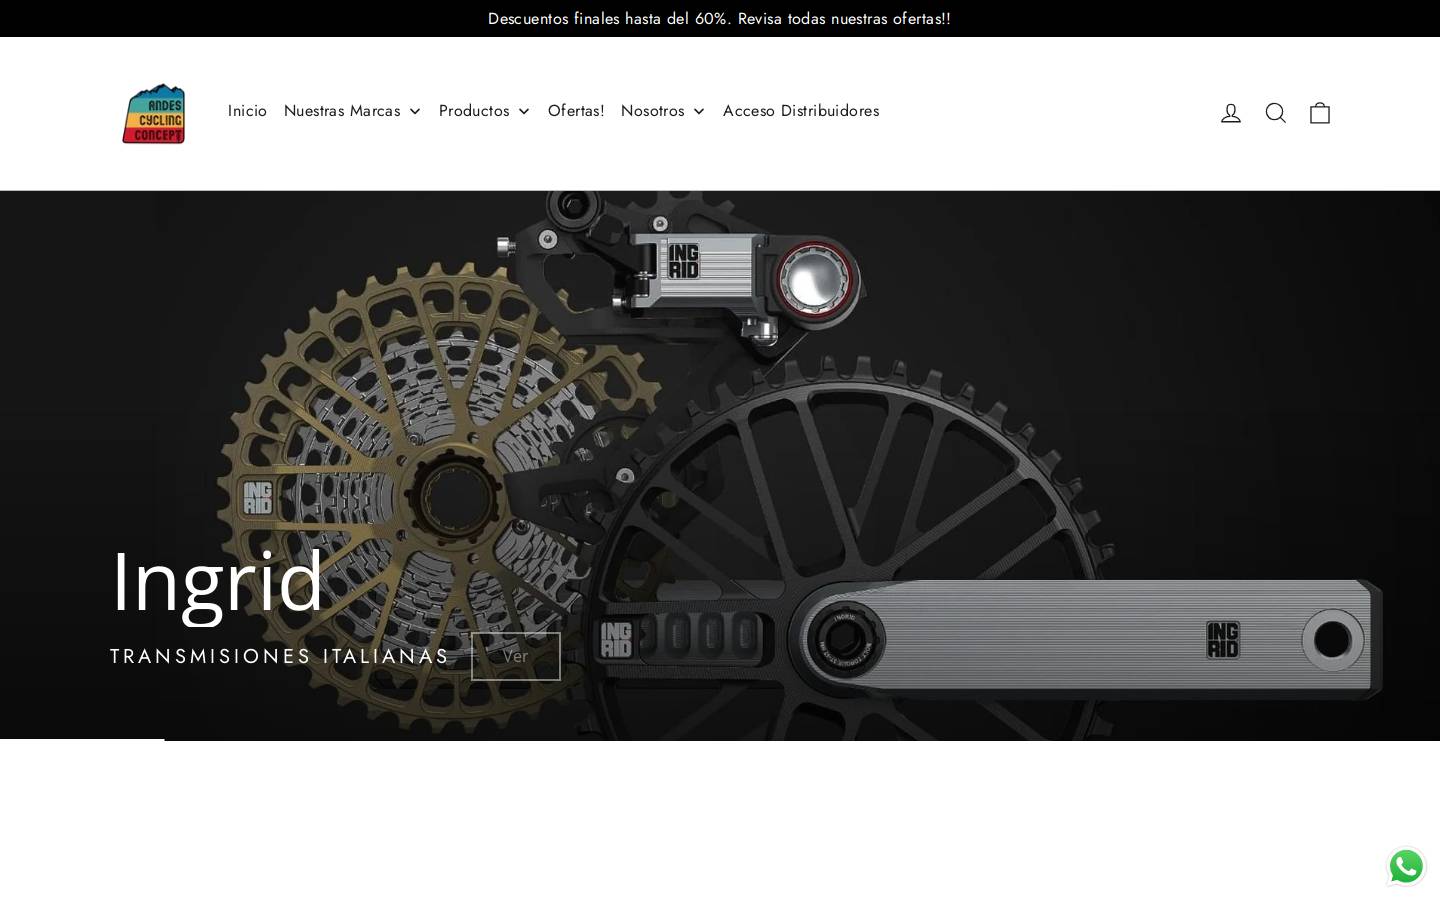Expand the Nuestras Marcas dropdown
The width and height of the screenshot is (1440, 900).
pyautogui.click(x=352, y=111)
